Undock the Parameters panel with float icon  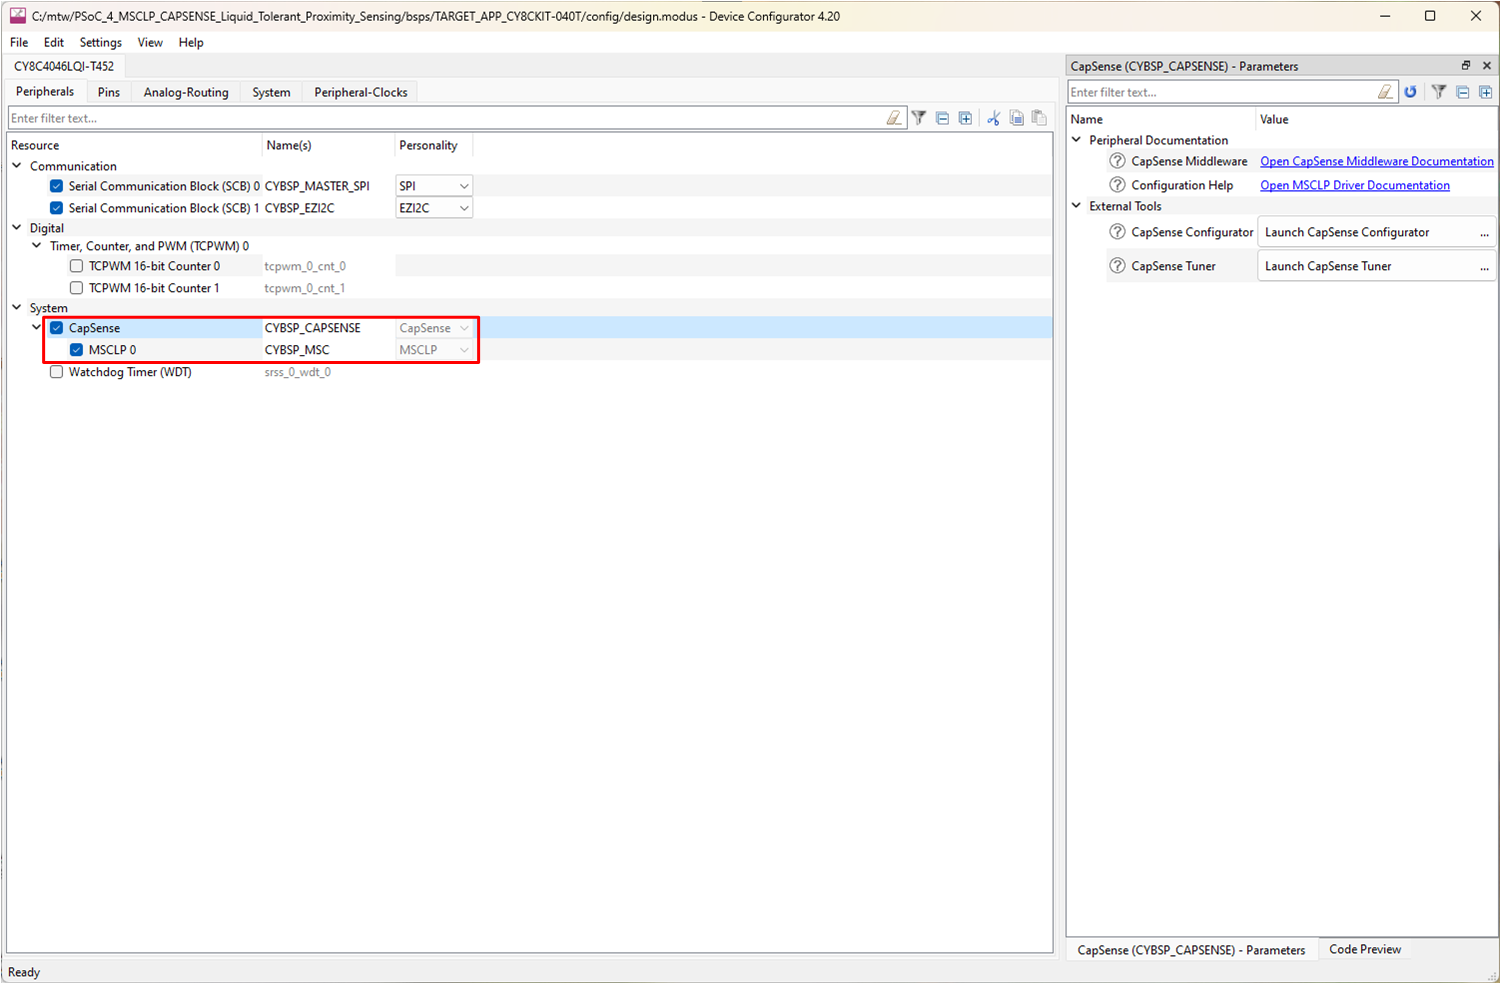point(1466,66)
